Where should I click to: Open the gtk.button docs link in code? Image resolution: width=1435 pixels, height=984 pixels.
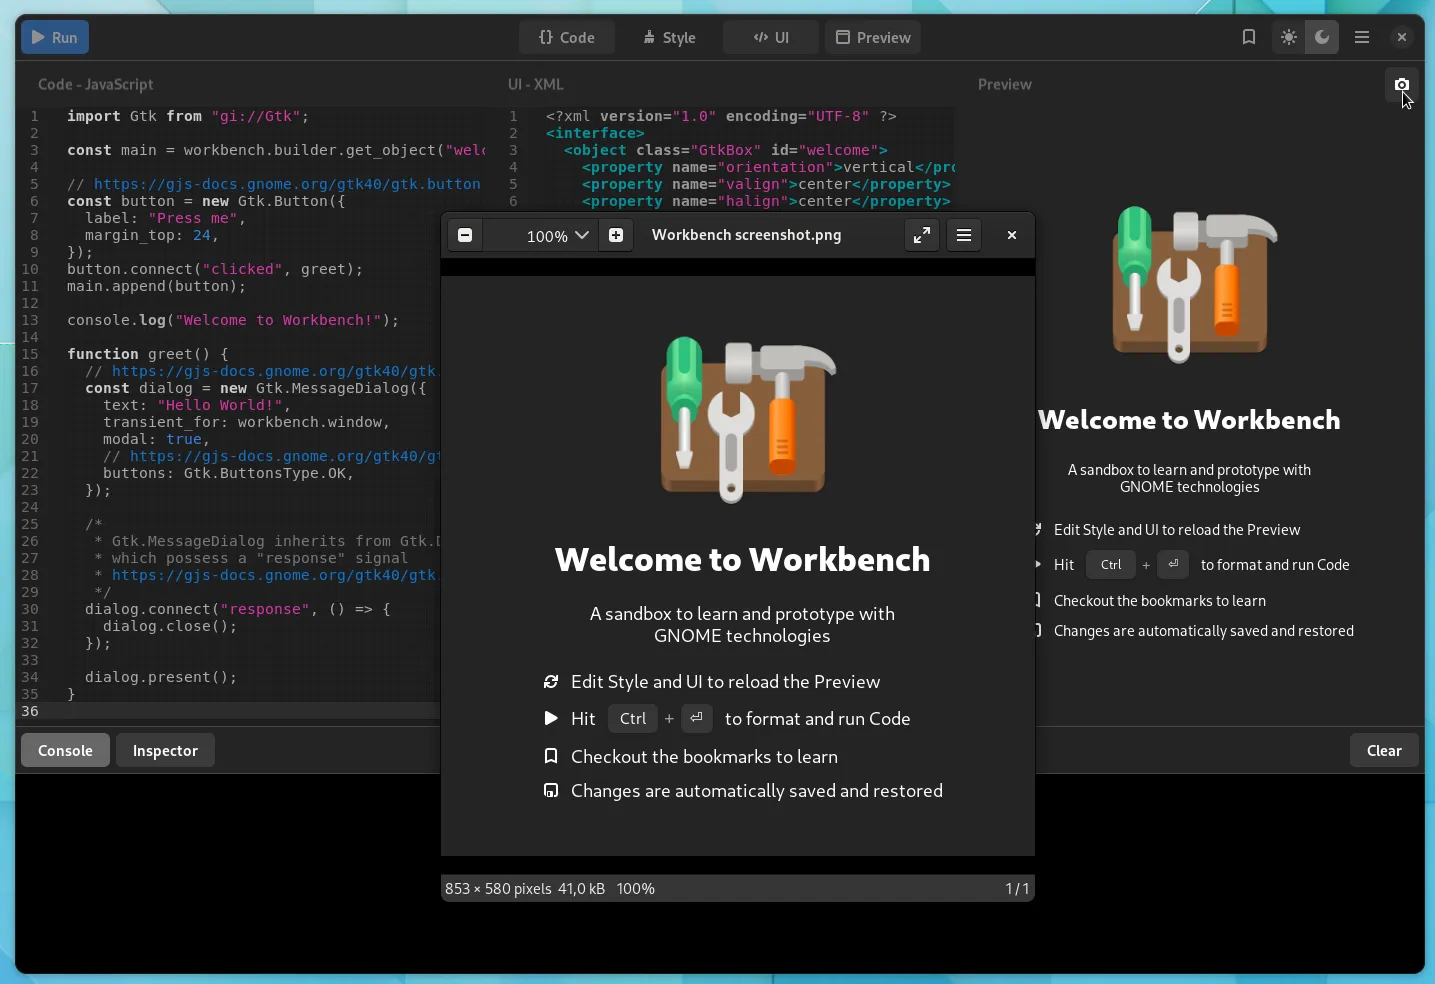point(286,184)
